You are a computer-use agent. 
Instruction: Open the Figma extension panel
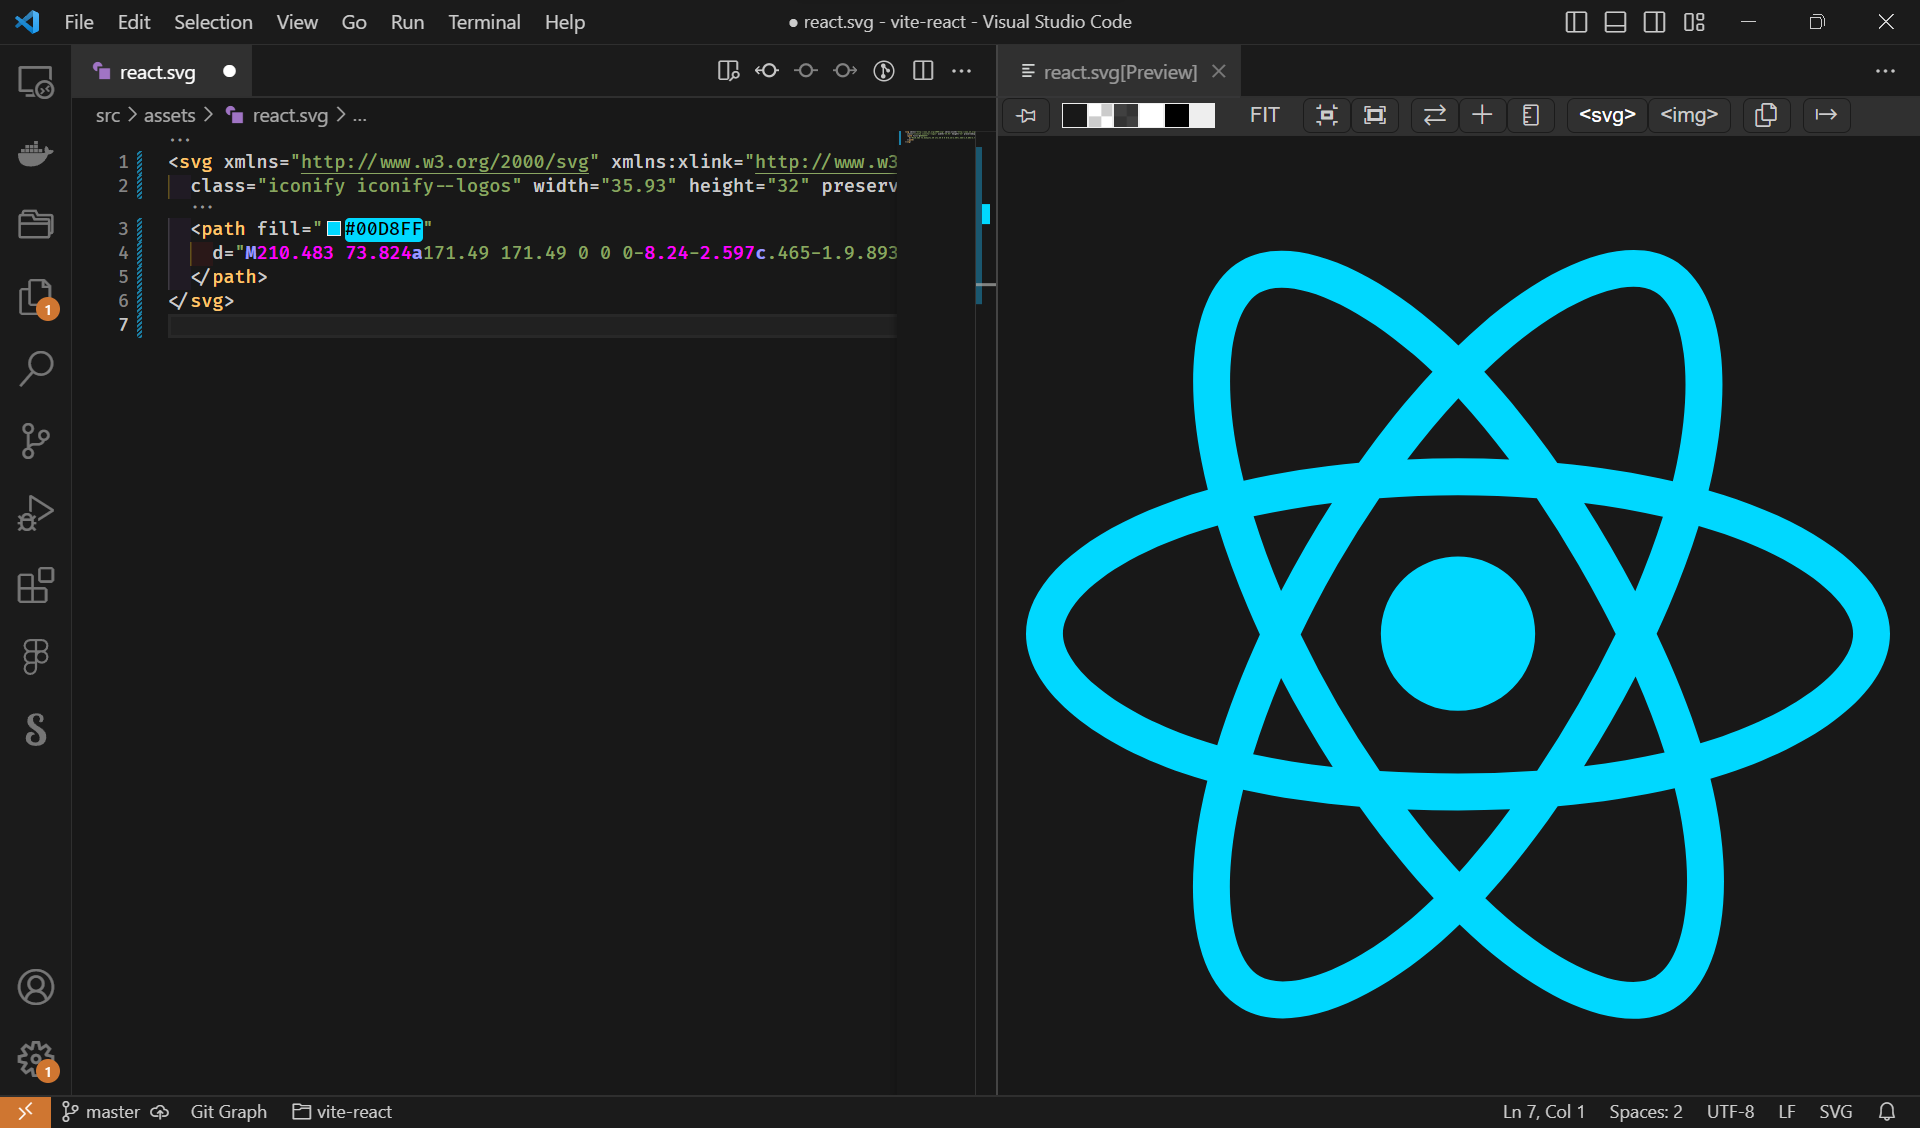pyautogui.click(x=36, y=657)
